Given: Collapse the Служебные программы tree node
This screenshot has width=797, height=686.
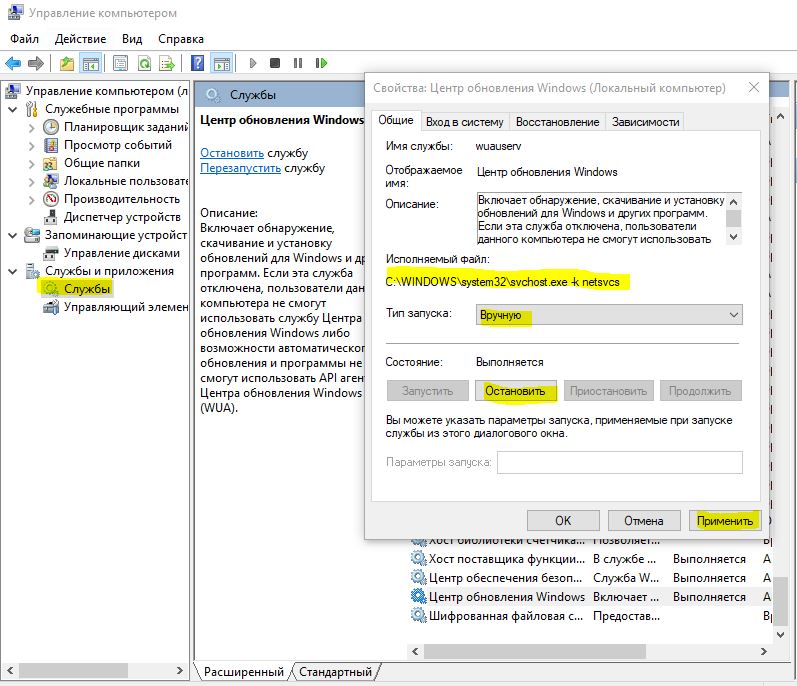Looking at the screenshot, I should click(13, 109).
